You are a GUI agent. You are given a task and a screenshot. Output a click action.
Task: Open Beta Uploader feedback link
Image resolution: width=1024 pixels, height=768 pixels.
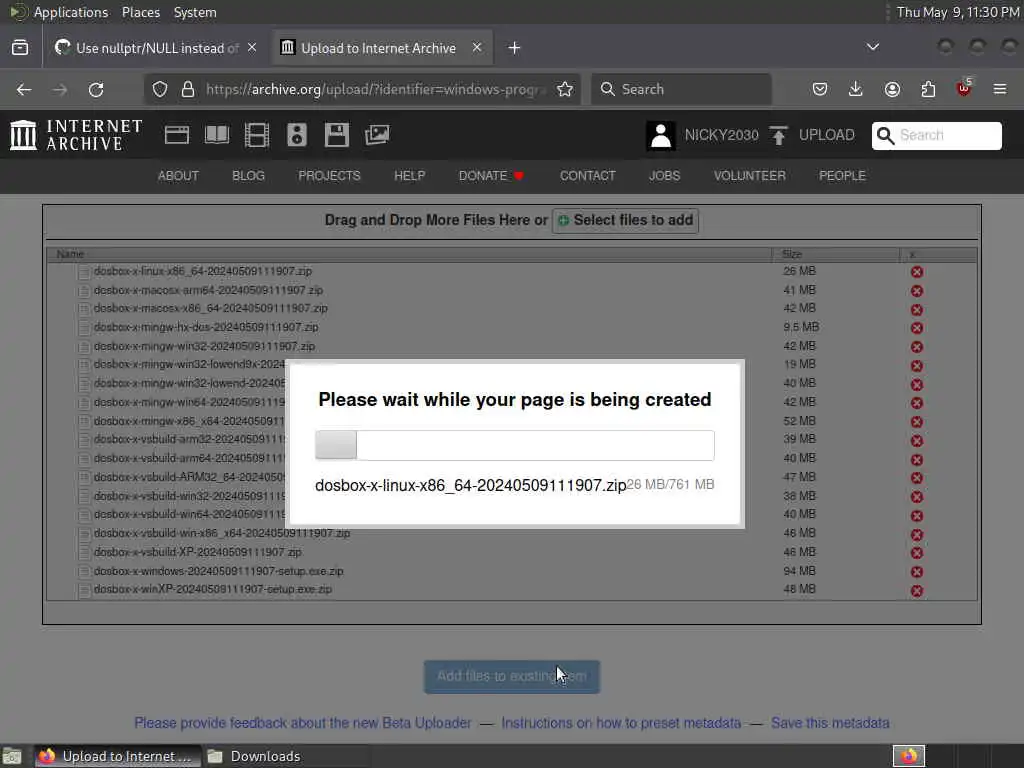coord(303,723)
